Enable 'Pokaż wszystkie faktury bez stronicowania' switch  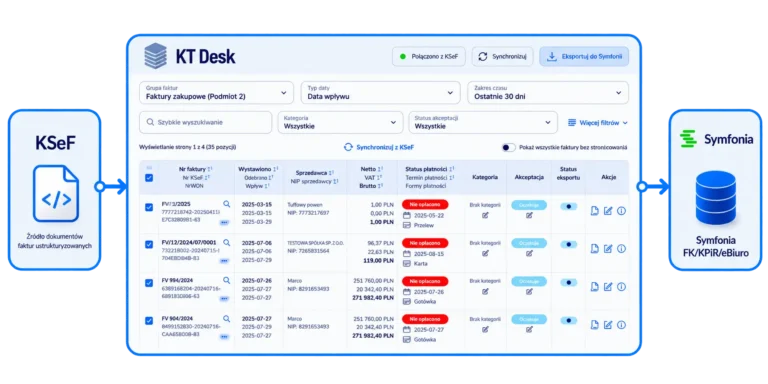pos(509,147)
